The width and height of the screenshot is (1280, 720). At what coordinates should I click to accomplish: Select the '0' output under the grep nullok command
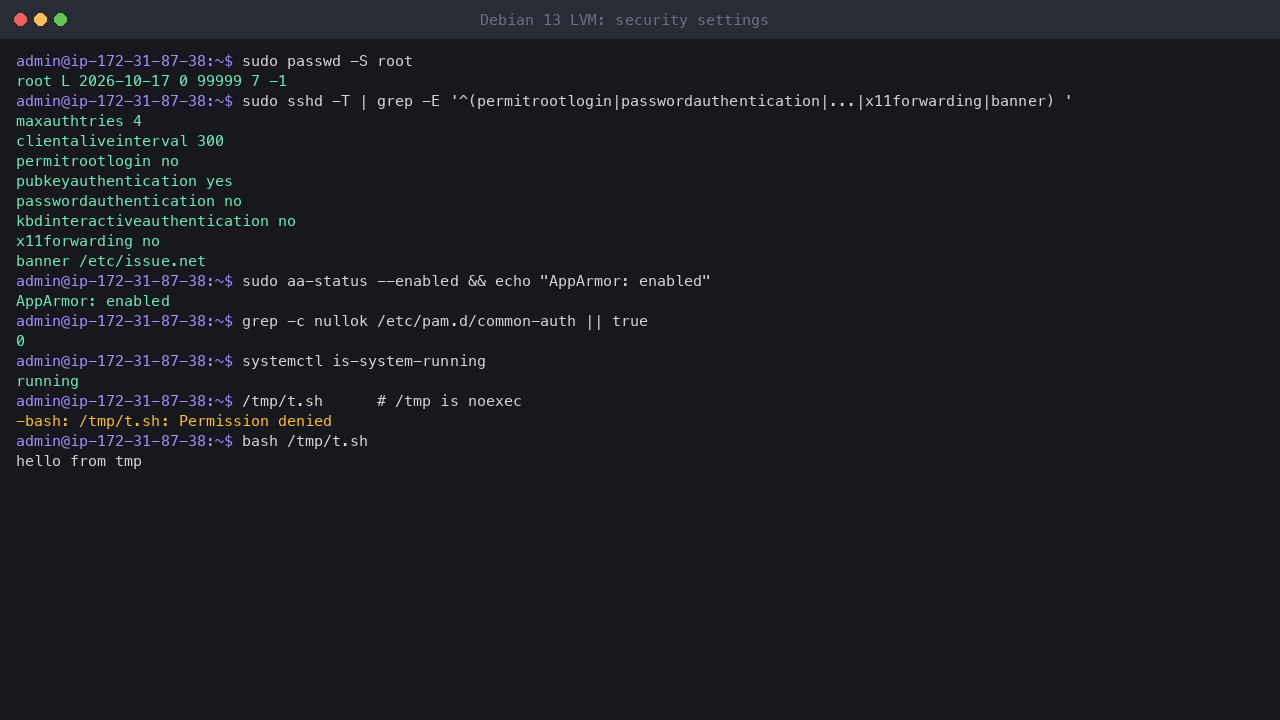(20, 341)
